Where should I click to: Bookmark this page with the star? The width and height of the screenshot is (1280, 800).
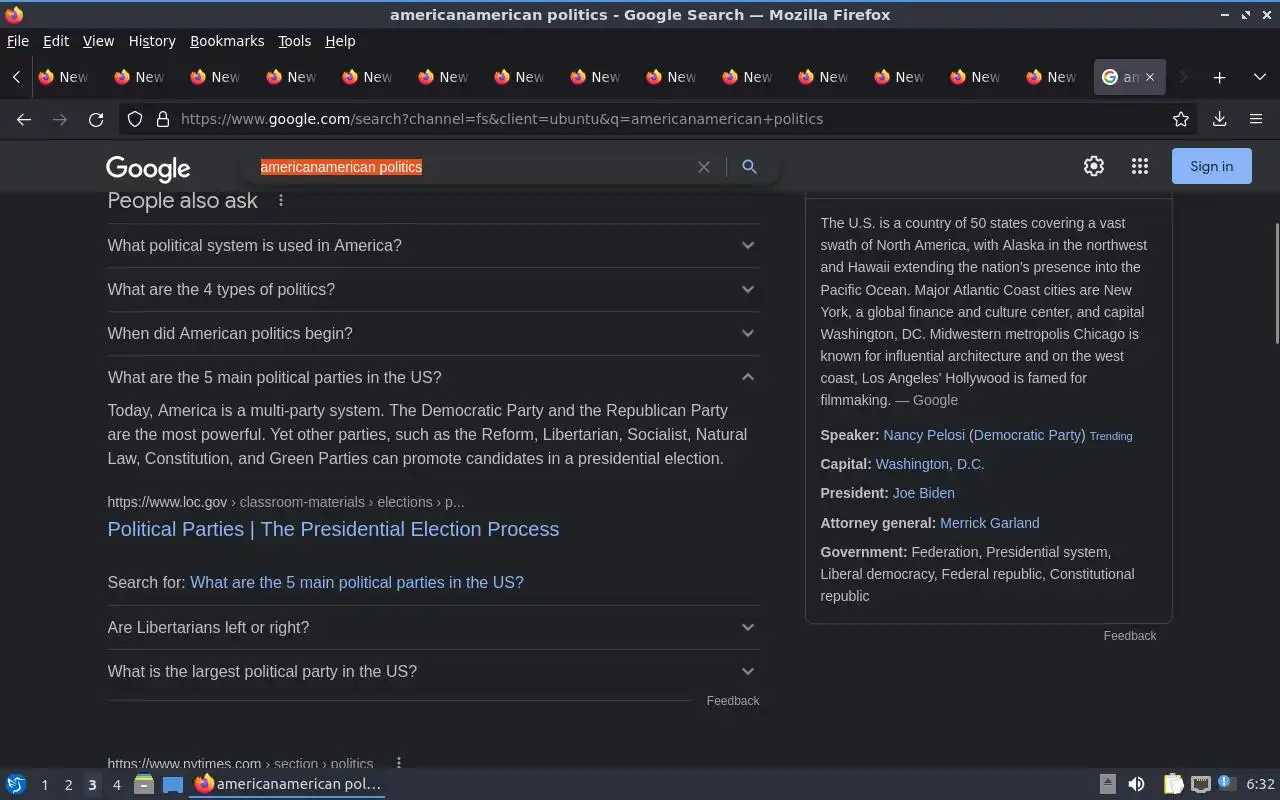[1181, 119]
